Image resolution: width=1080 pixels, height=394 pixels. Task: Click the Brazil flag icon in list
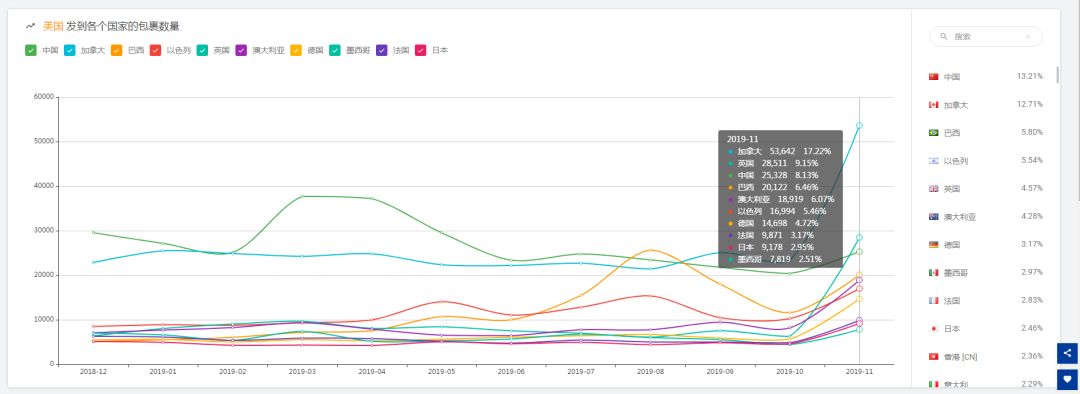tap(934, 132)
